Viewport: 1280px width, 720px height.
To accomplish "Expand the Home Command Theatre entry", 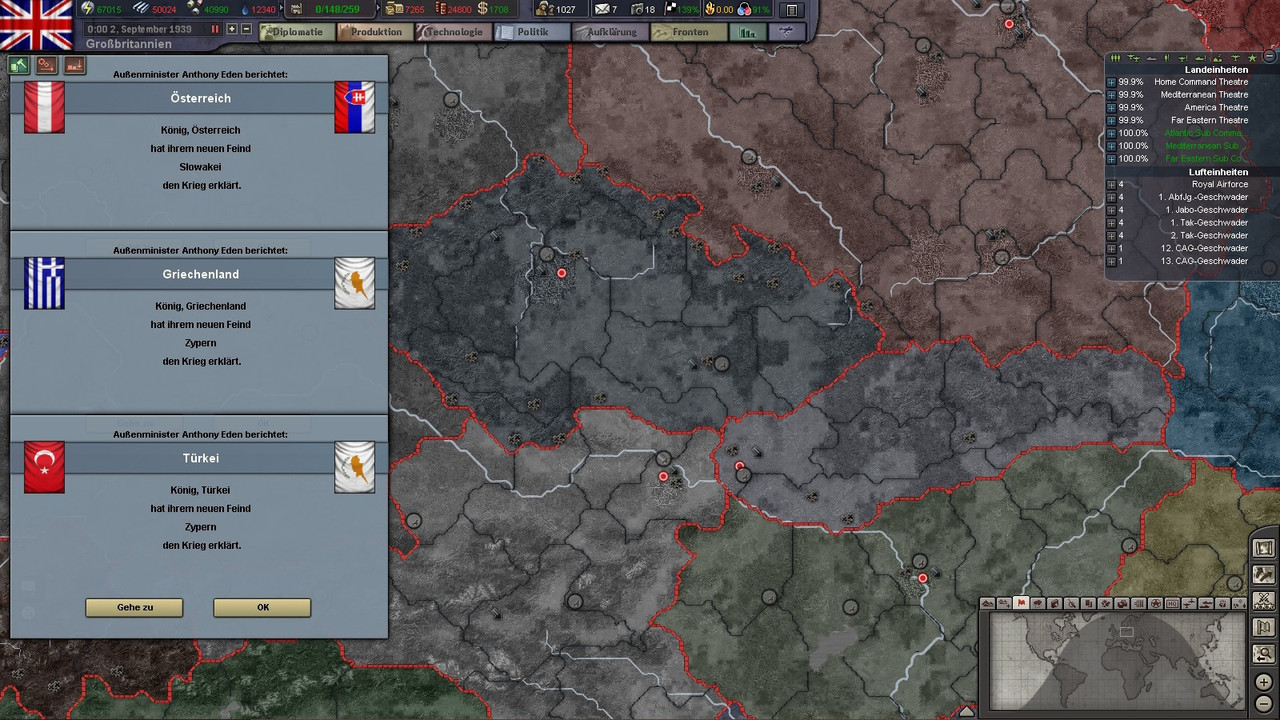I will pos(1111,82).
